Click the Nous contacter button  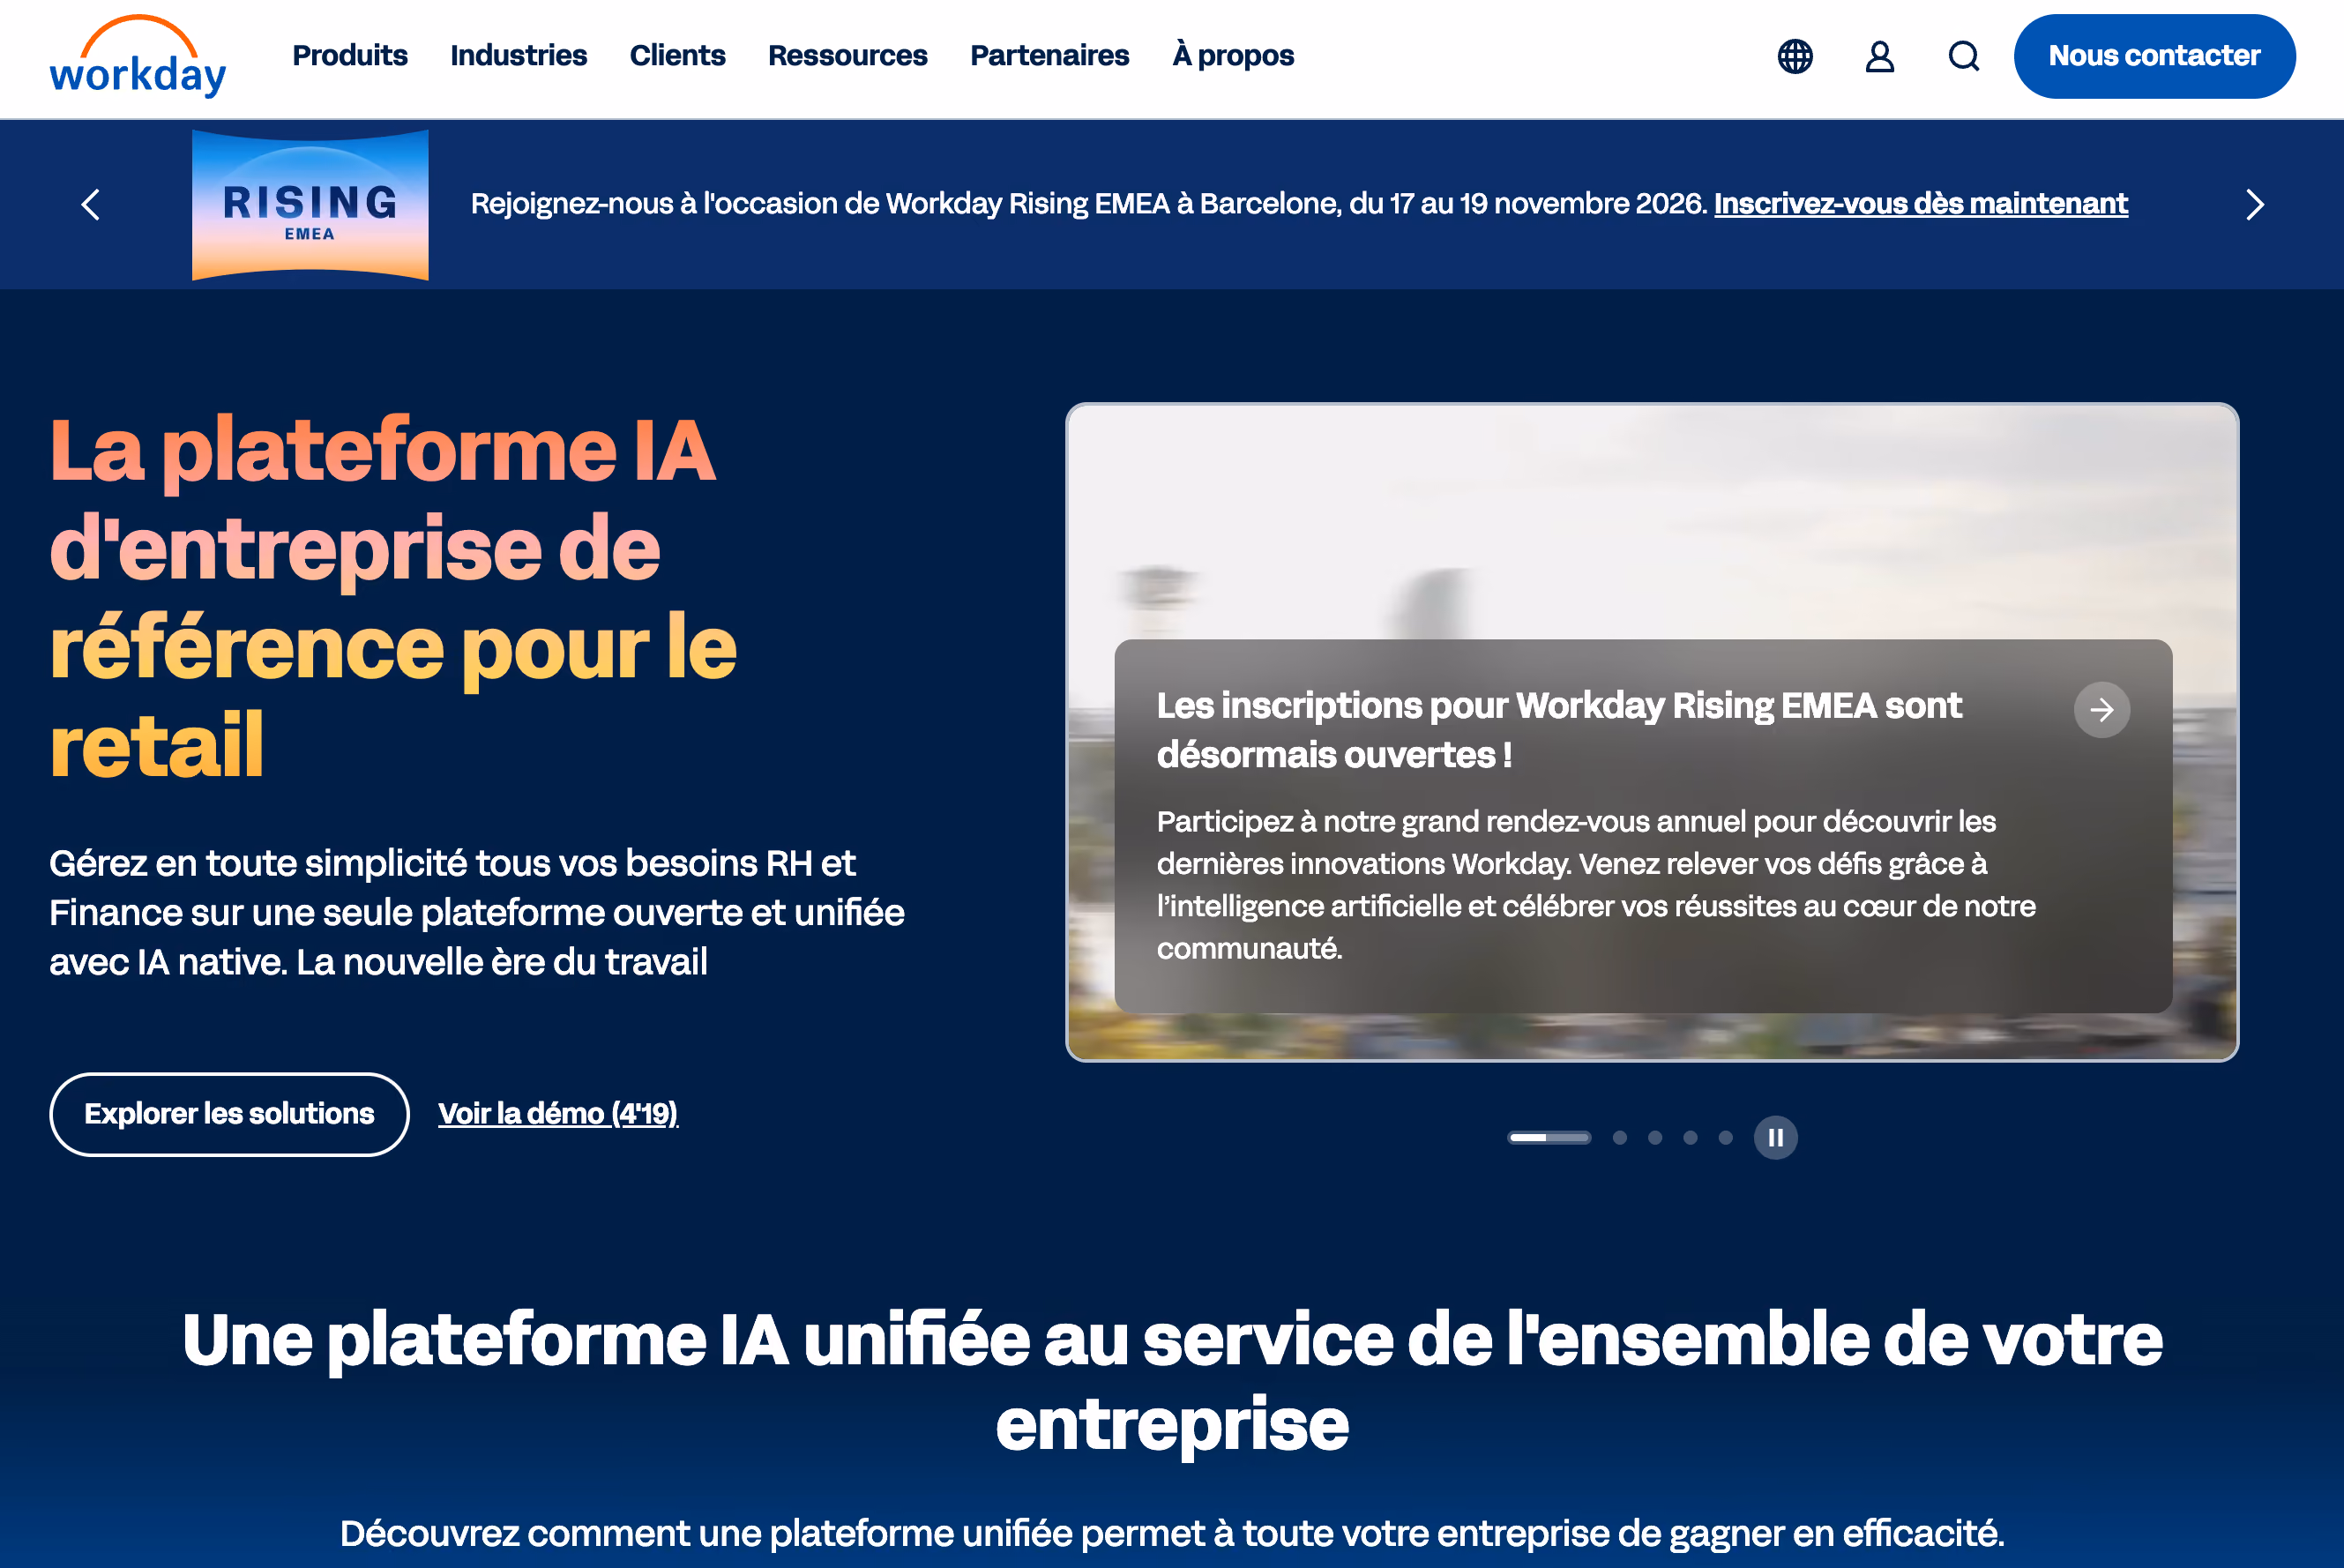[2154, 56]
